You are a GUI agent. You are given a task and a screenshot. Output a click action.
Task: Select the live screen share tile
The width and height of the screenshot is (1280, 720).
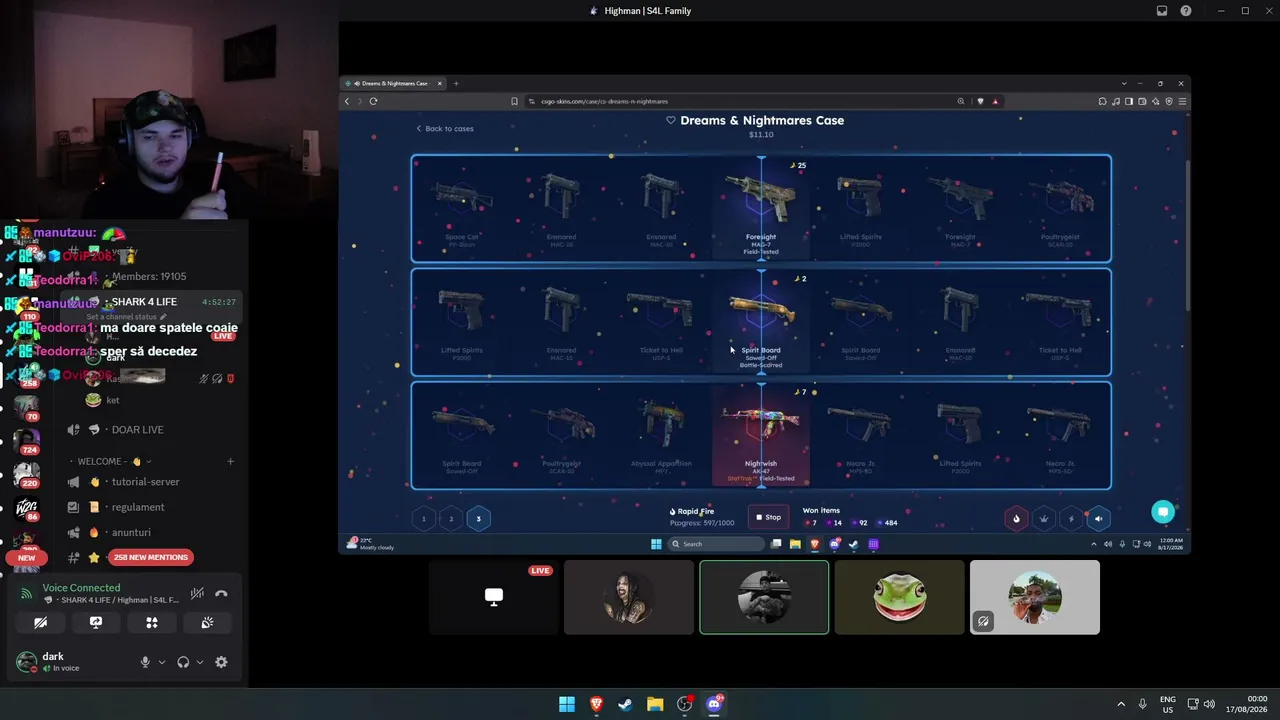494,597
